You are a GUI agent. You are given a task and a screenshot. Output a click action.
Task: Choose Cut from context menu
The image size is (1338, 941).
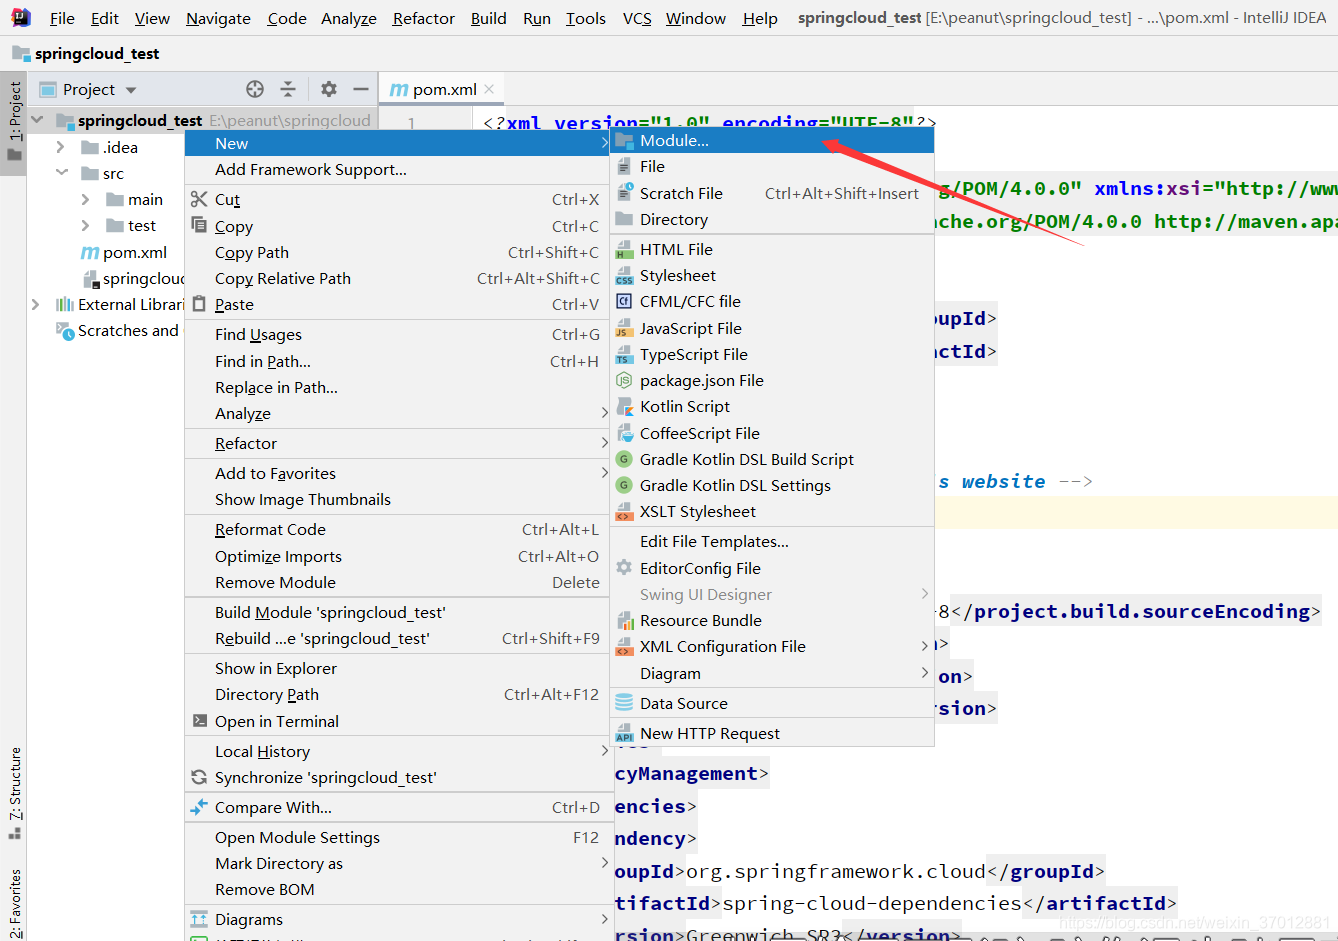[x=397, y=200]
